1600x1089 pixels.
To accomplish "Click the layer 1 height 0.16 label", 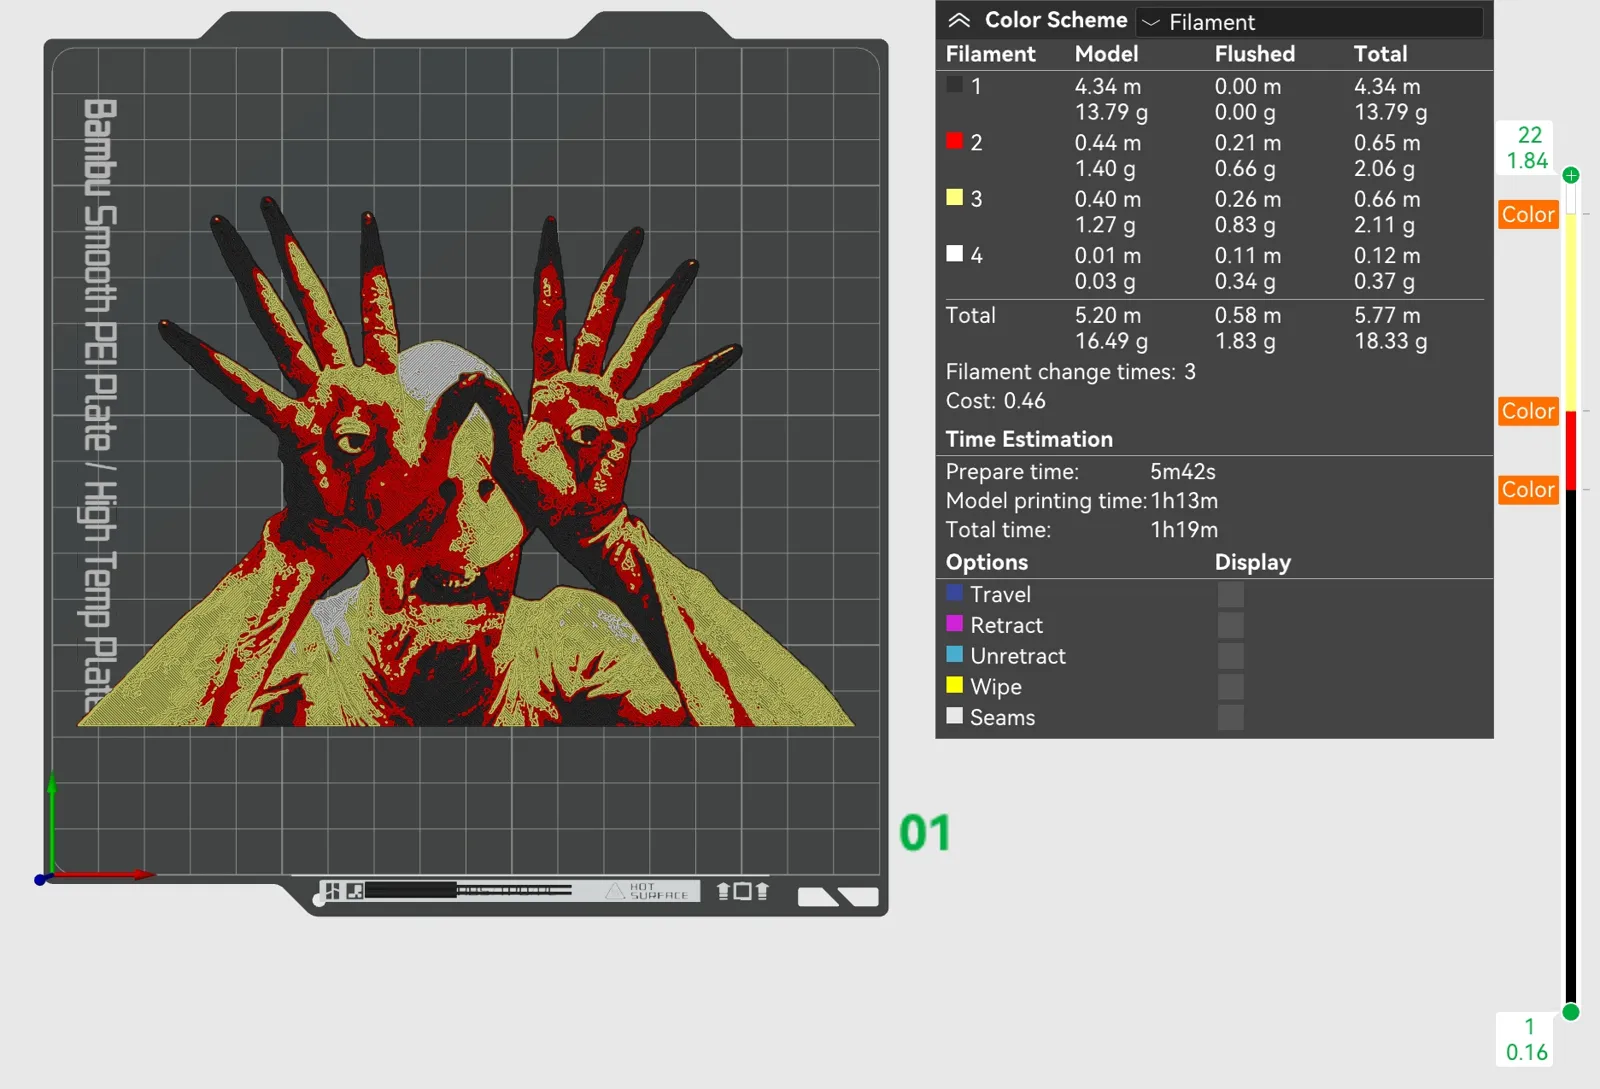I will [x=1527, y=1039].
